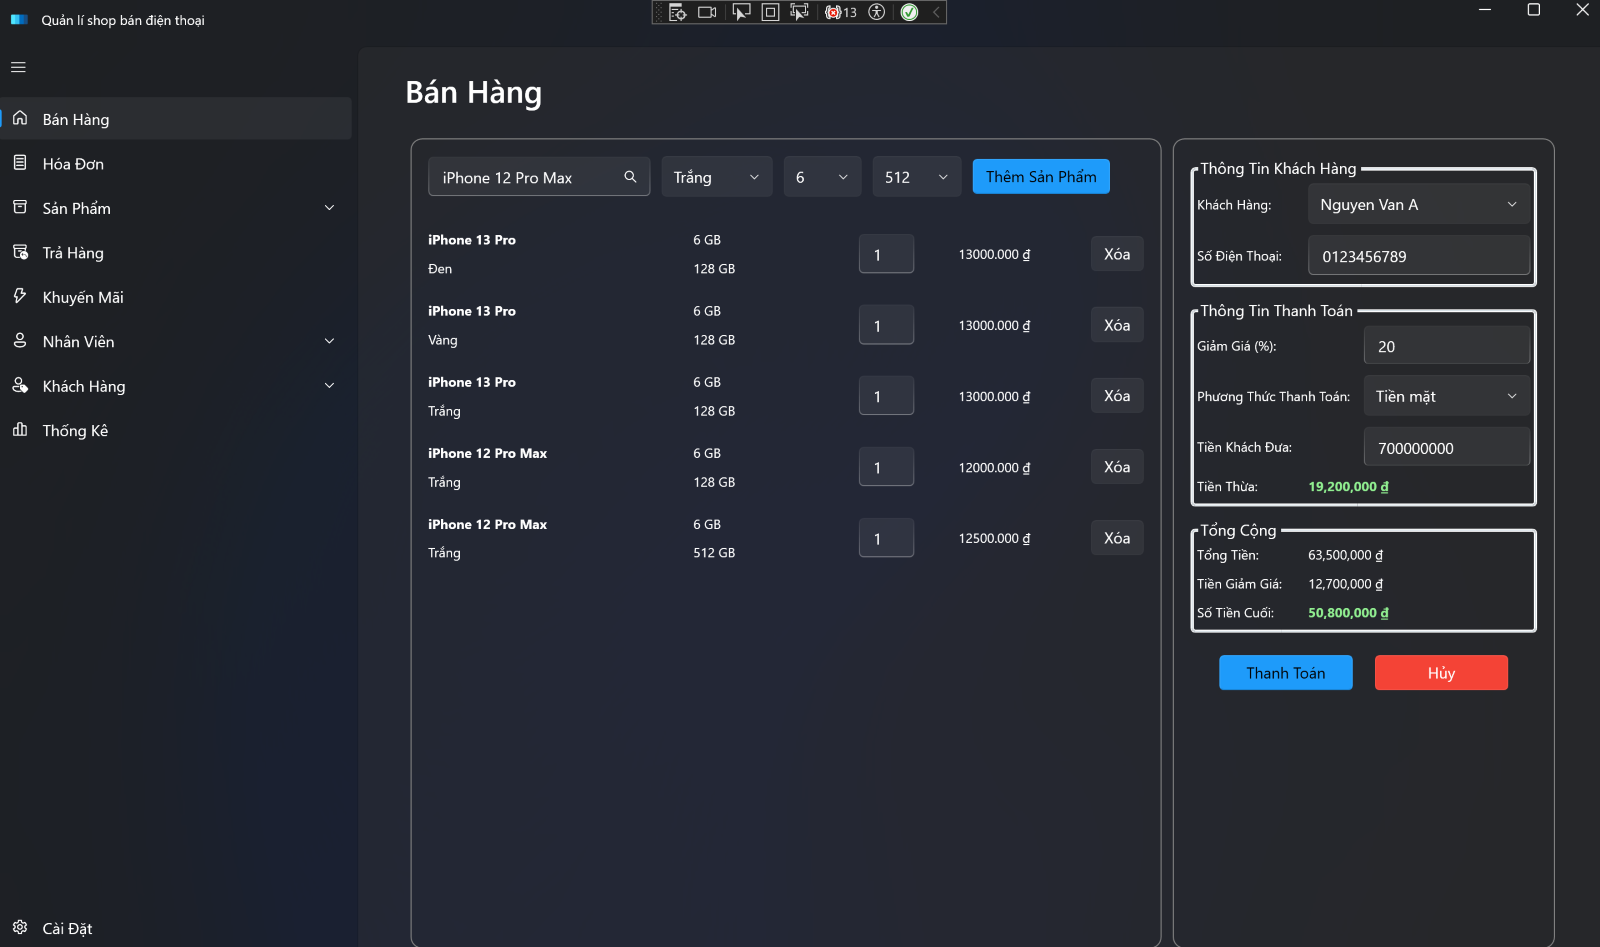
Task: Expand the Nhân Viên submenu
Action: pos(329,341)
